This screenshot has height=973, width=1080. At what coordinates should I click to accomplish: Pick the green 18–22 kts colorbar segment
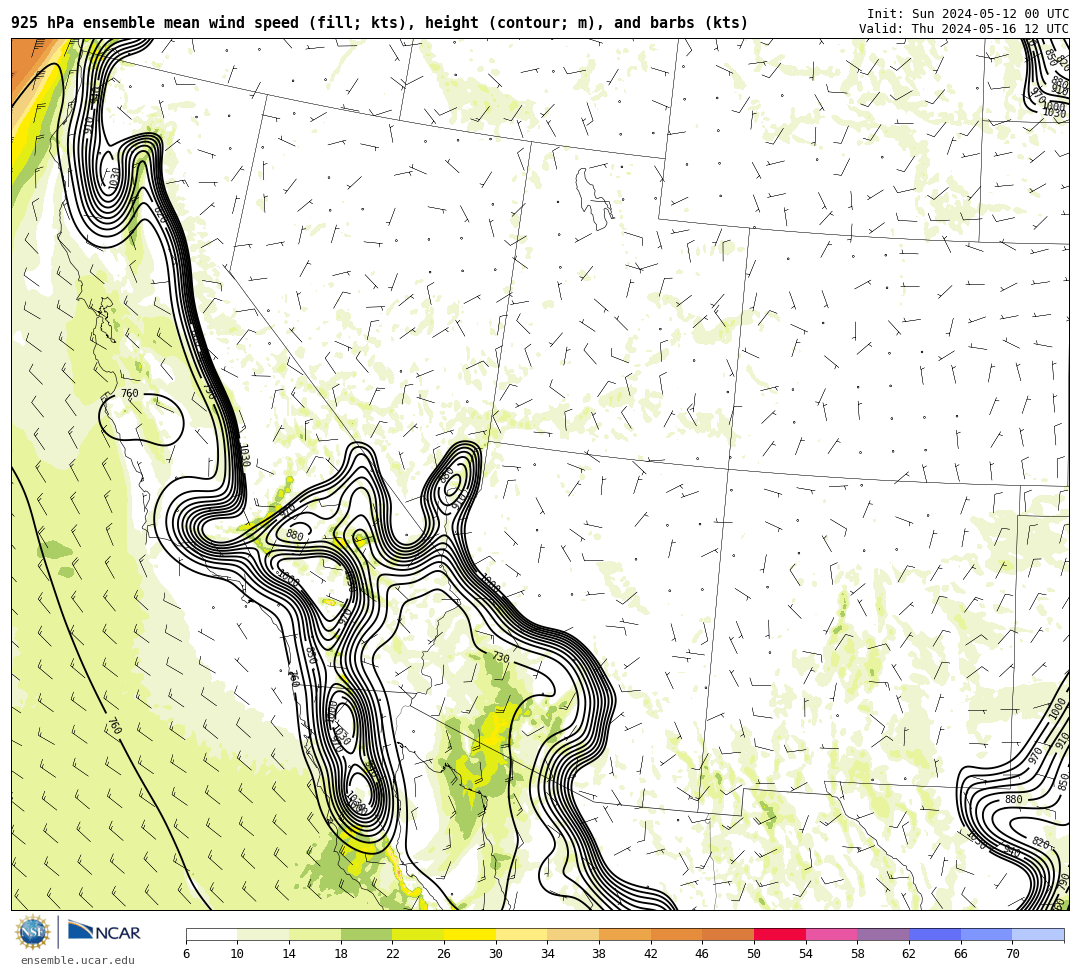pos(366,934)
